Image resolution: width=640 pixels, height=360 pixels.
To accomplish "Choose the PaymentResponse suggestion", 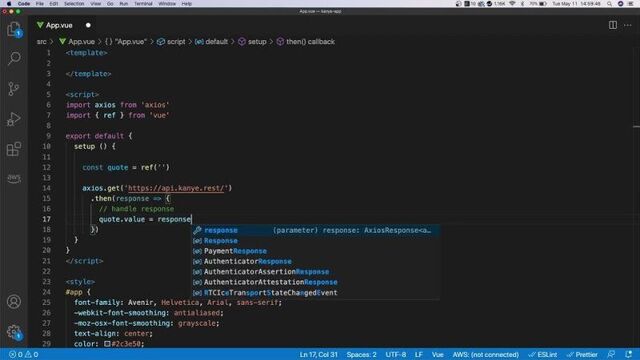I will tap(316, 251).
